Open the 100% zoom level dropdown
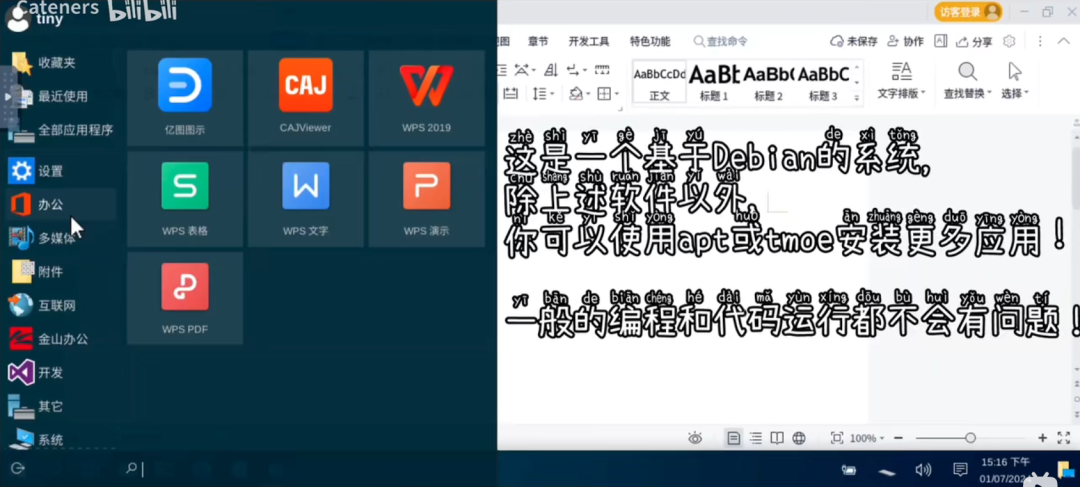1080x487 pixels. [867, 438]
